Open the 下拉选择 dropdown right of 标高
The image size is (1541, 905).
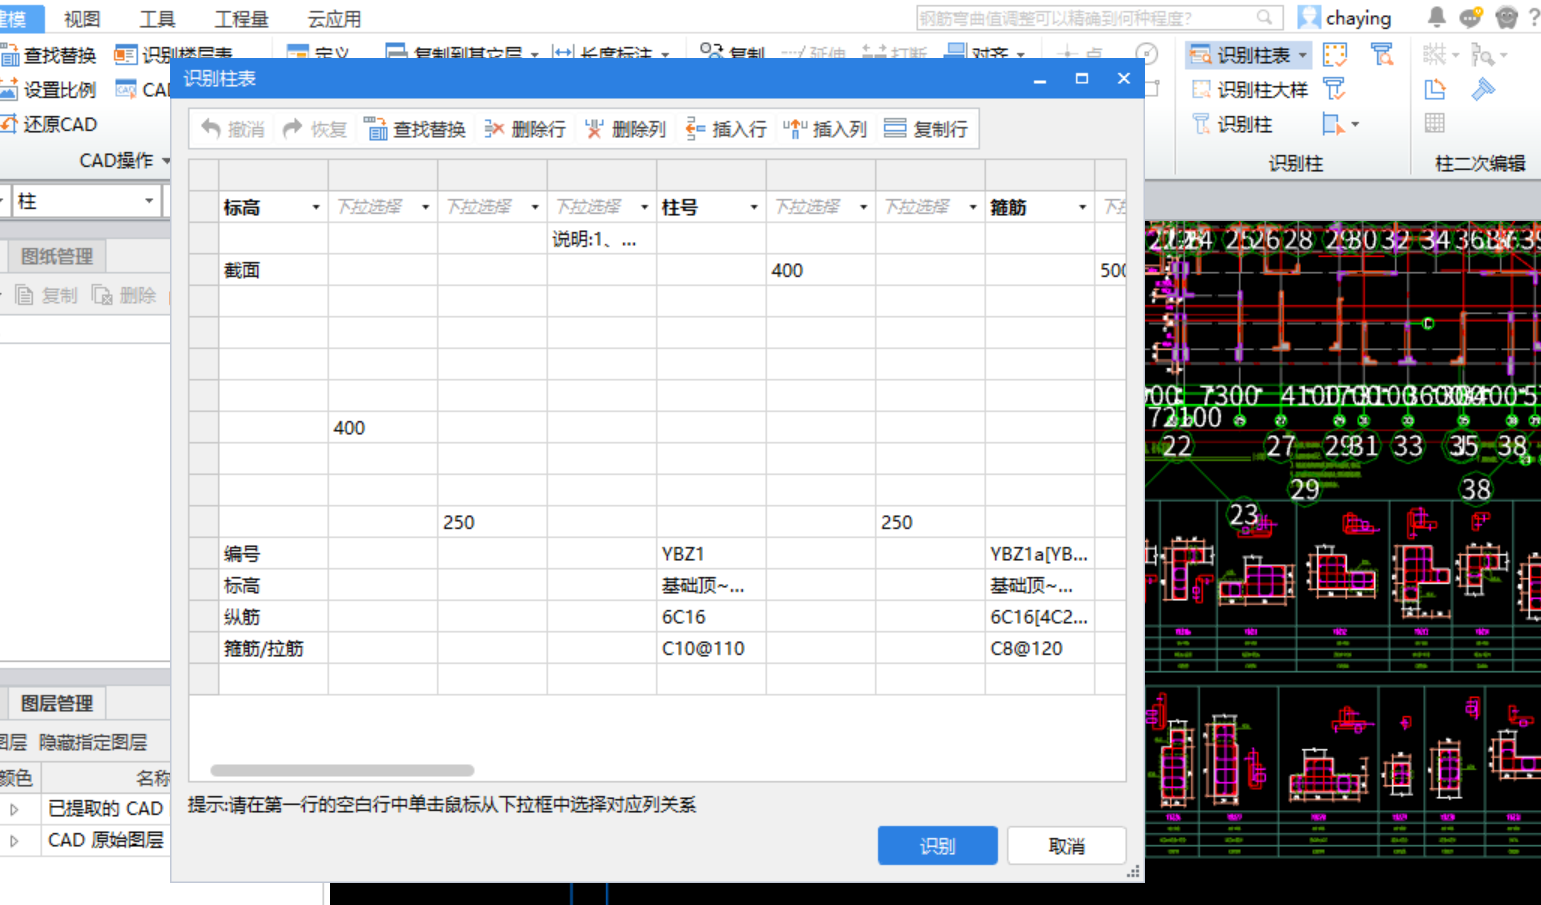coord(425,207)
